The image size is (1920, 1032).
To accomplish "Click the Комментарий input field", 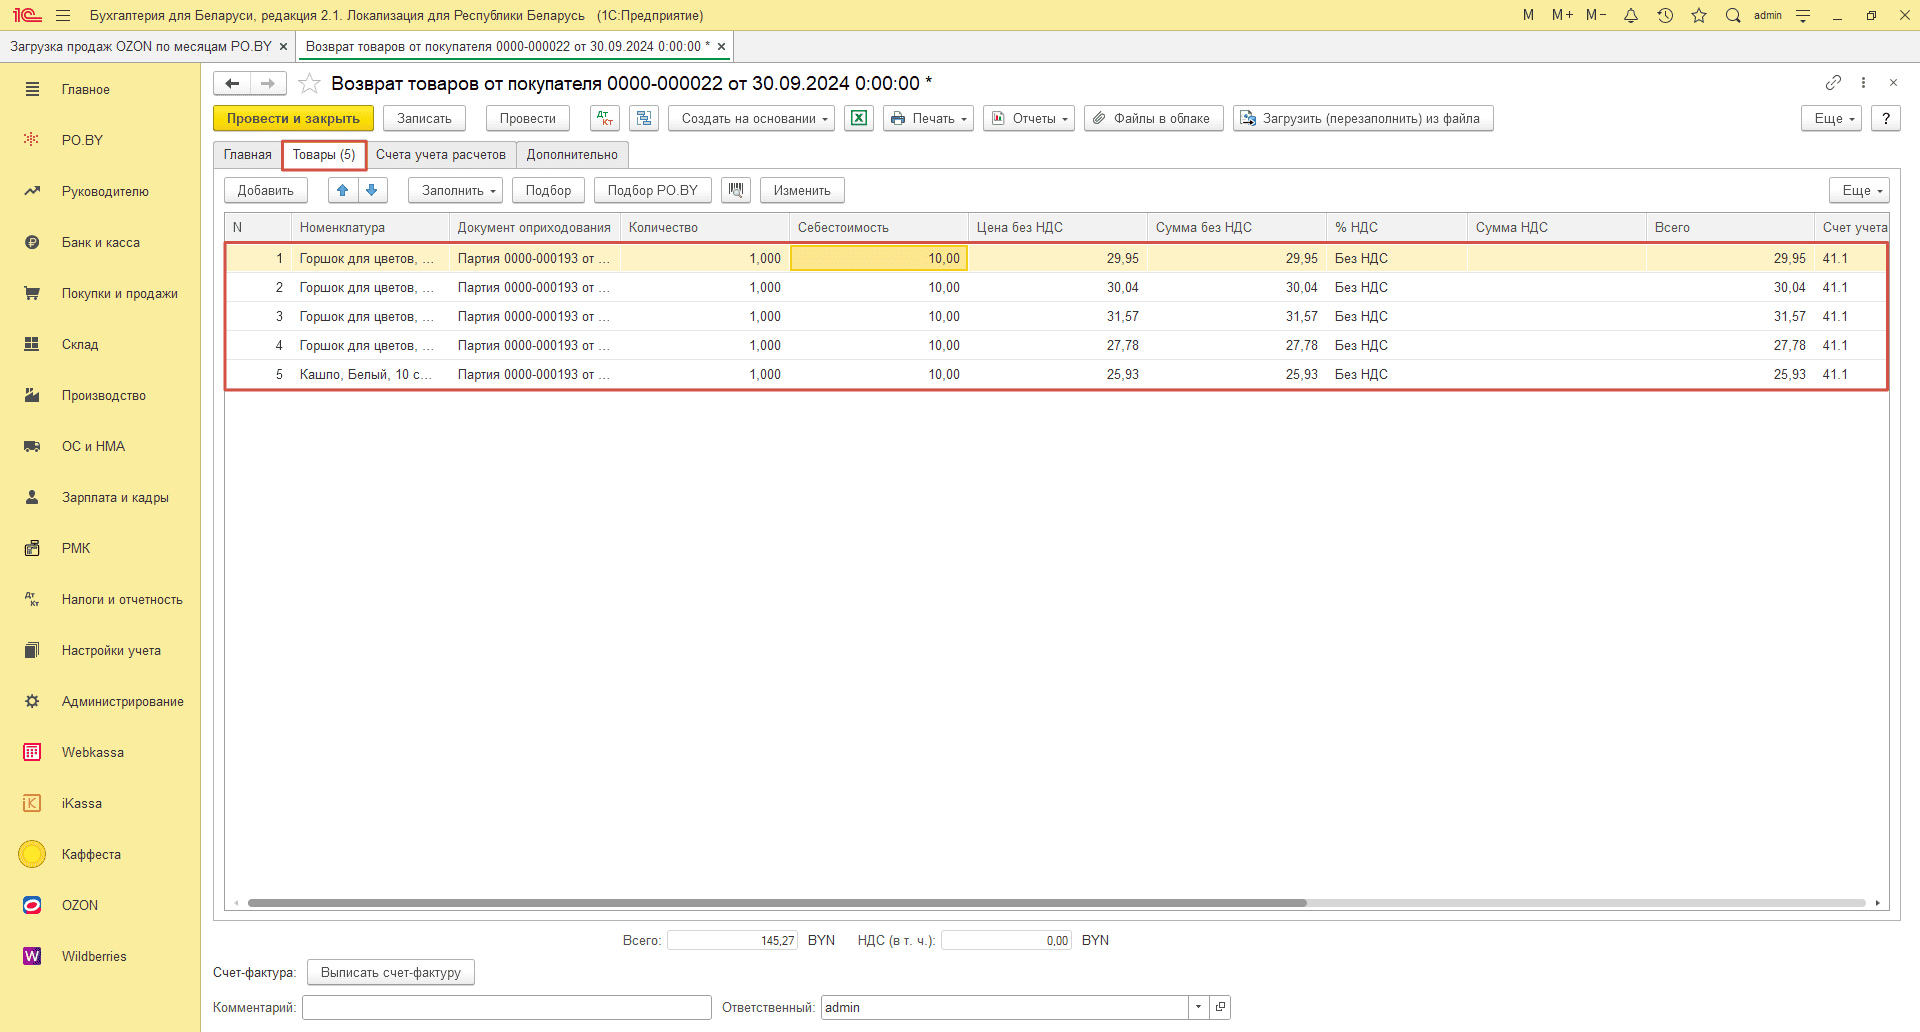I will click(507, 1007).
